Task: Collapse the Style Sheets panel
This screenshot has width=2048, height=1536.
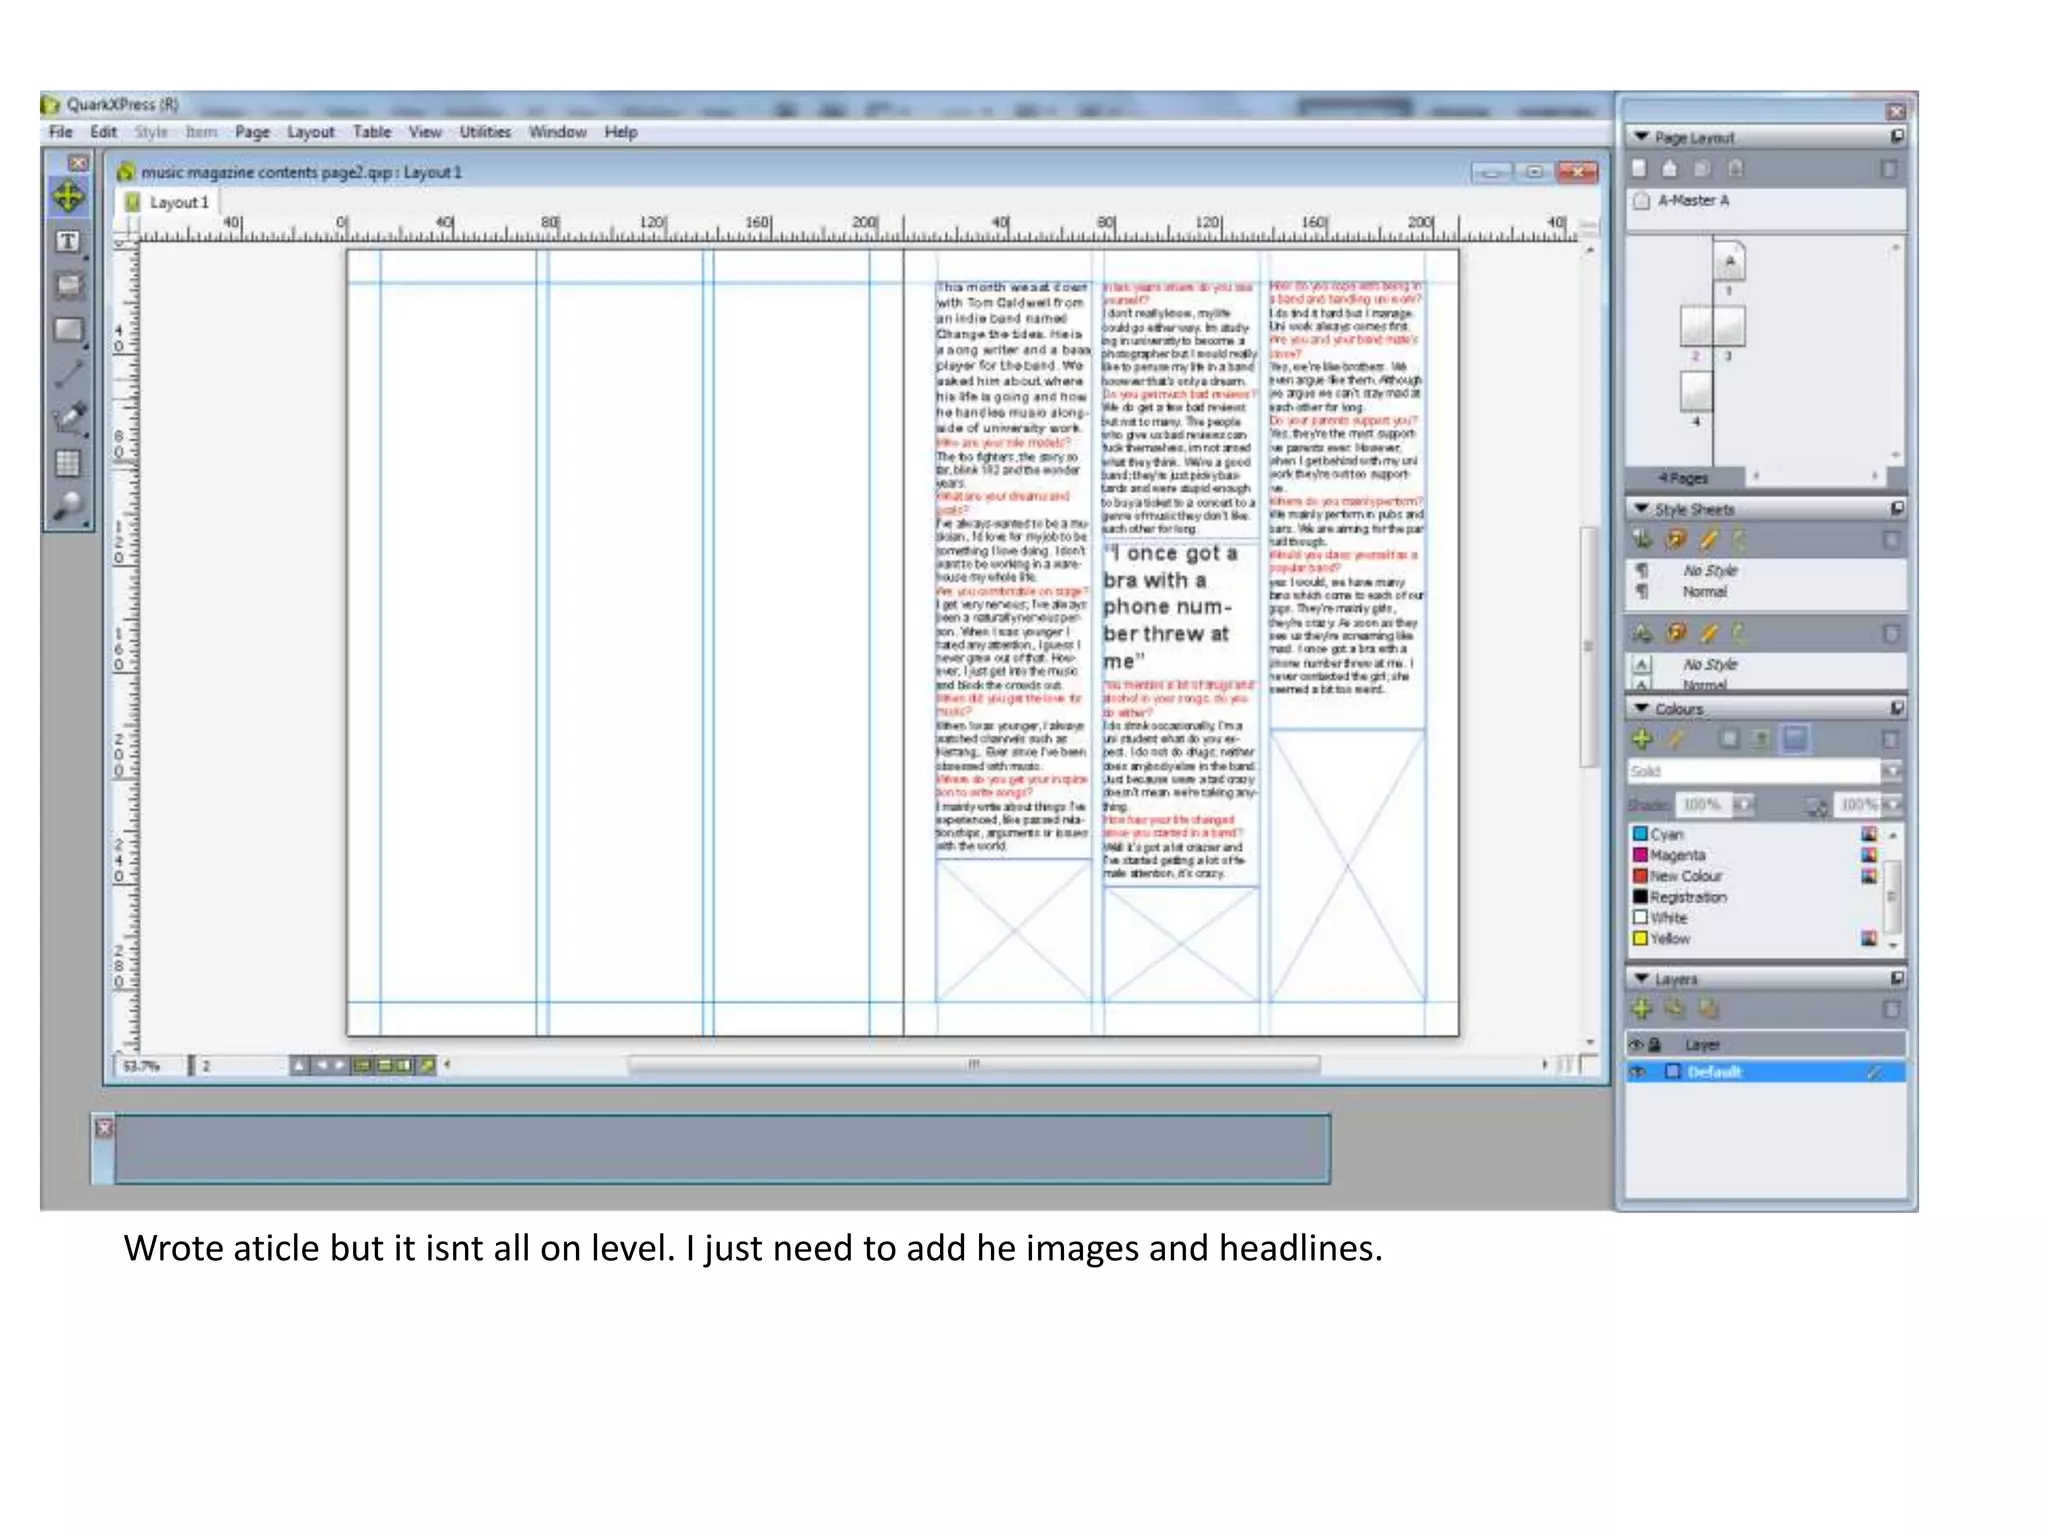Action: [1641, 509]
